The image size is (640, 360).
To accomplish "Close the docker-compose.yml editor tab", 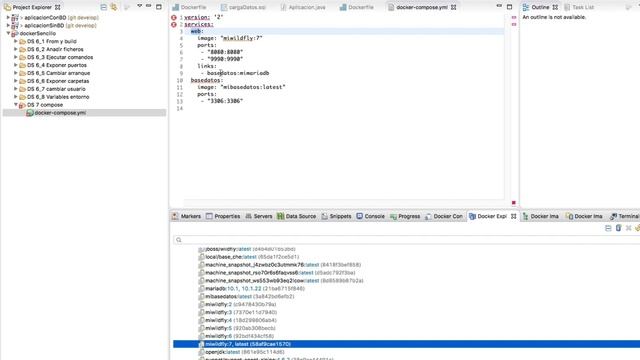I will pyautogui.click(x=453, y=7).
